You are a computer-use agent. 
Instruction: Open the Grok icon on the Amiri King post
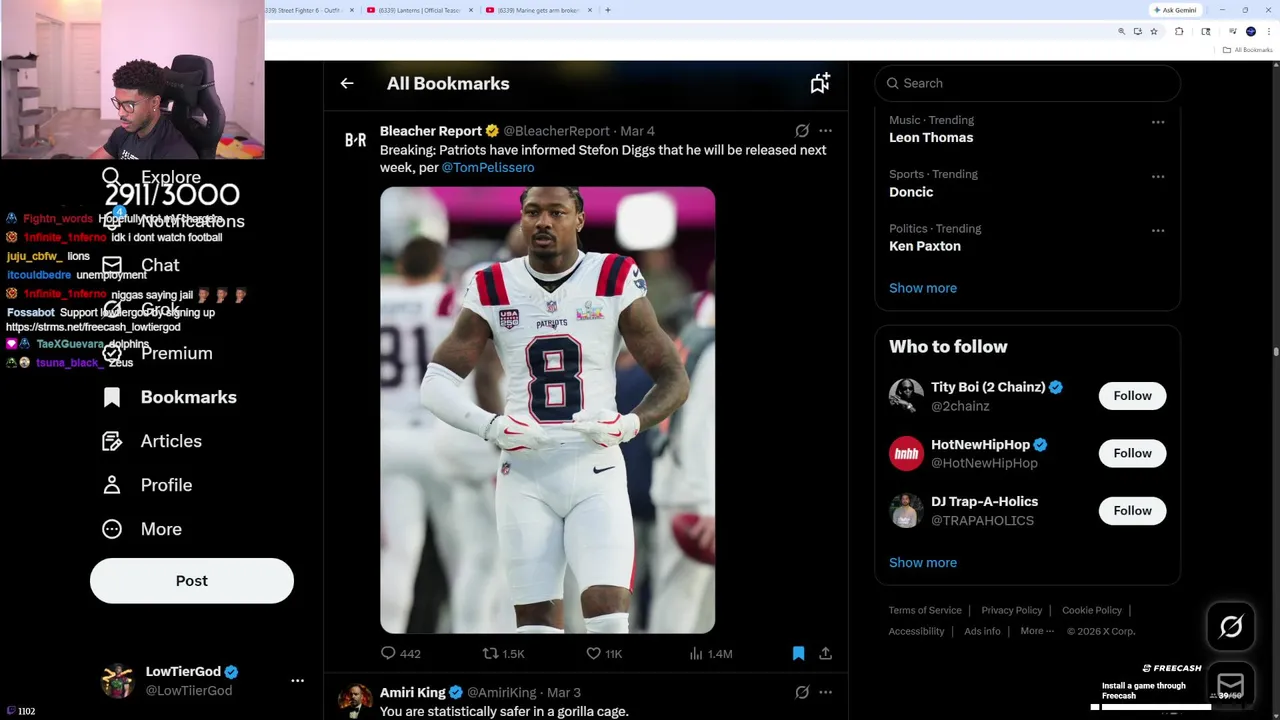click(802, 692)
